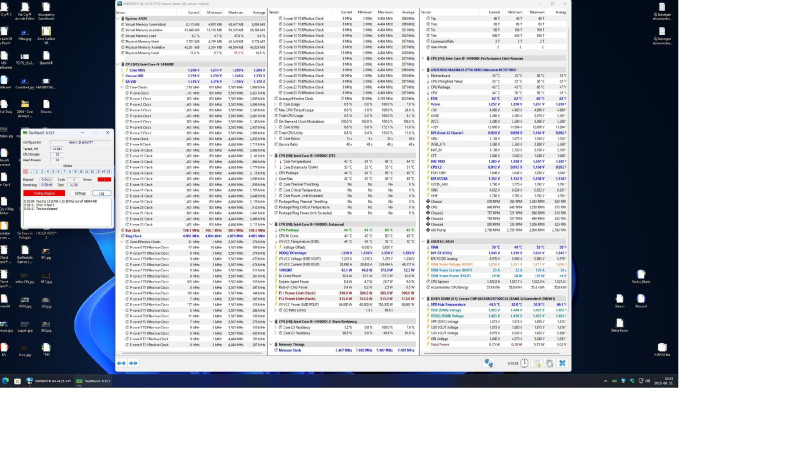Switch to the TestMem5 taskbar button
Image resolution: width=800 pixels, height=457 pixels.
(x=93, y=381)
